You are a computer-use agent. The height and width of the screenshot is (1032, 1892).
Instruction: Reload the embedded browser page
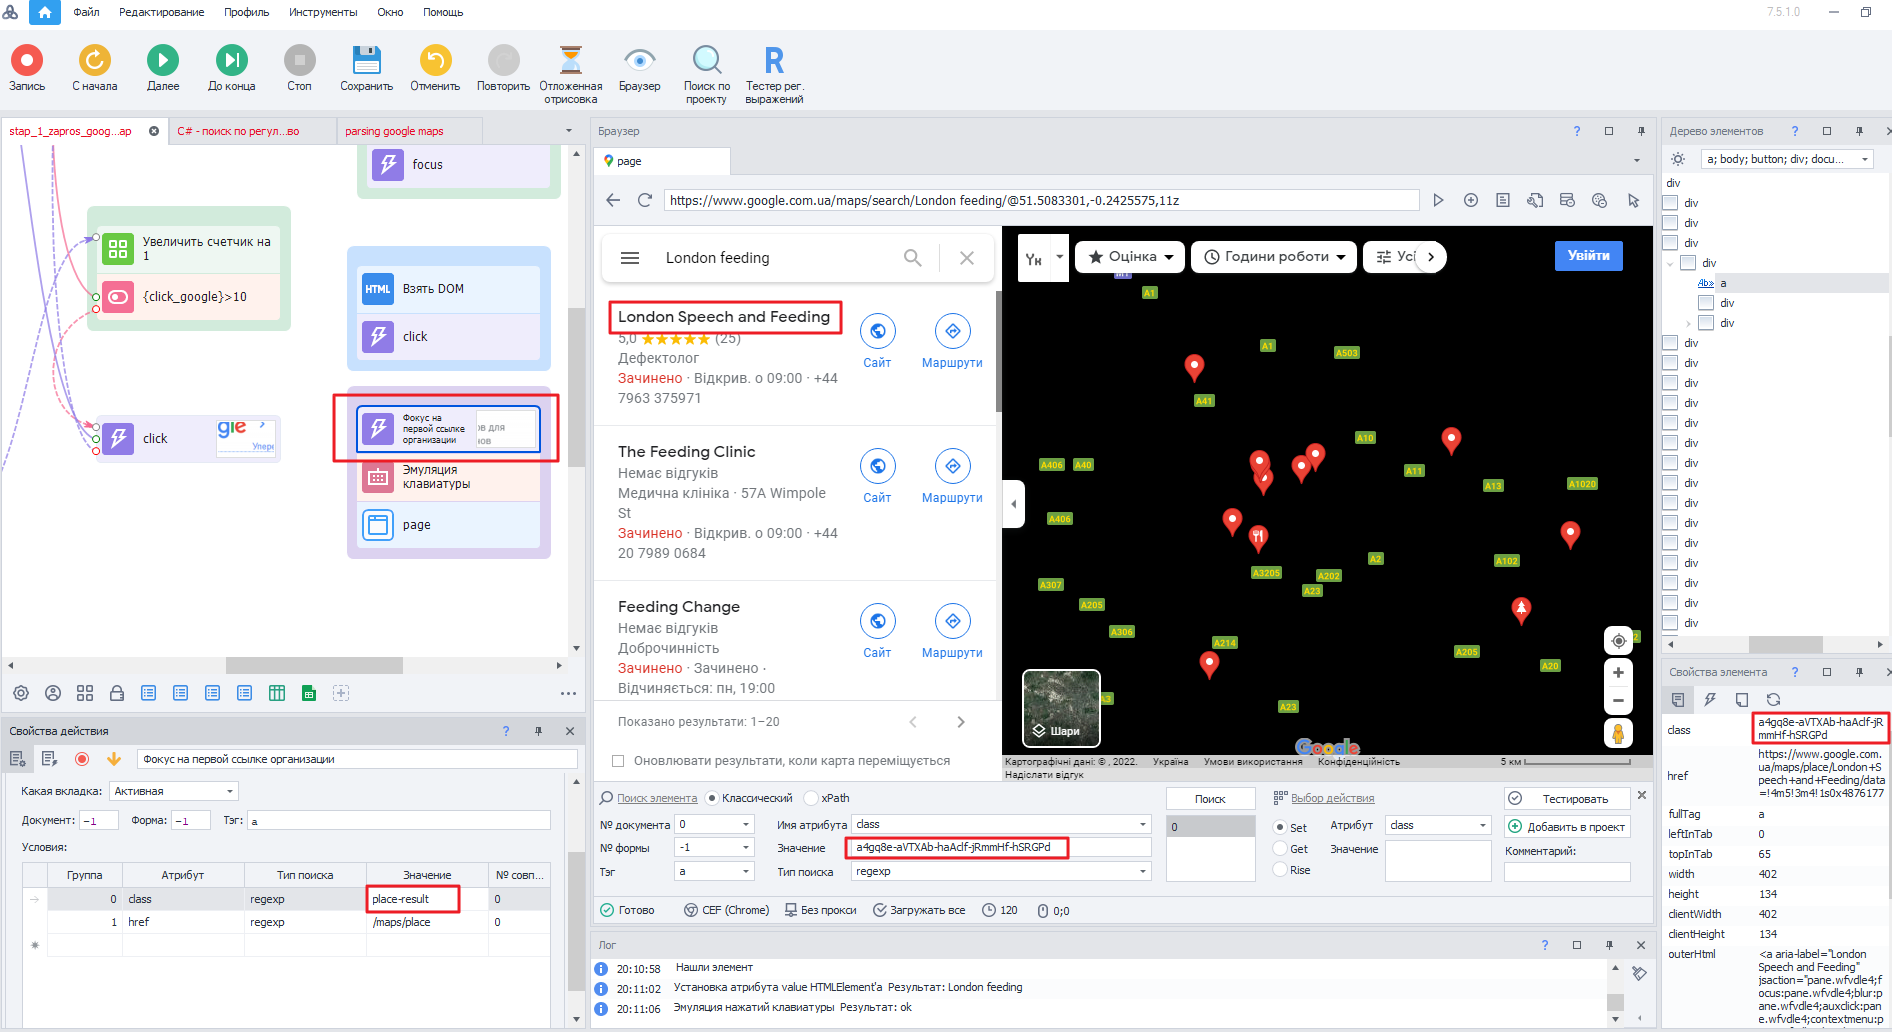[644, 200]
